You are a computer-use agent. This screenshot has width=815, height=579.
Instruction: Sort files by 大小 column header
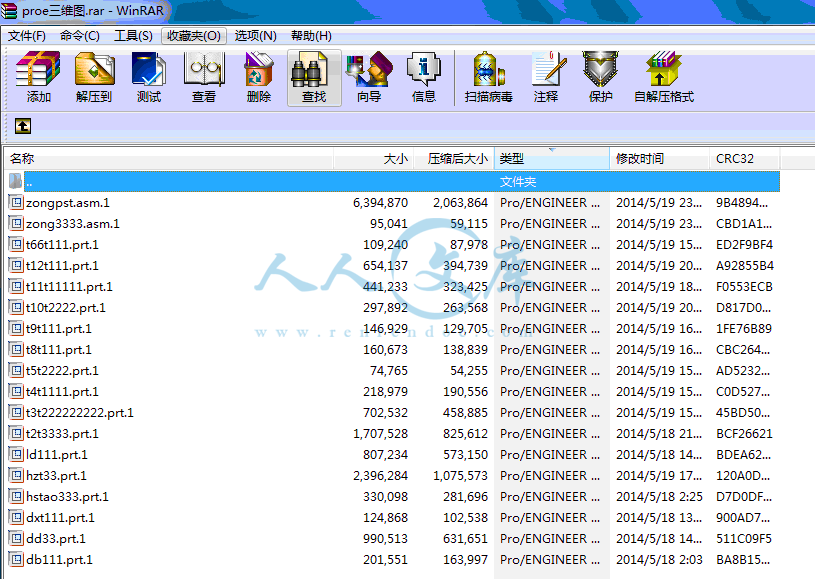pos(373,159)
